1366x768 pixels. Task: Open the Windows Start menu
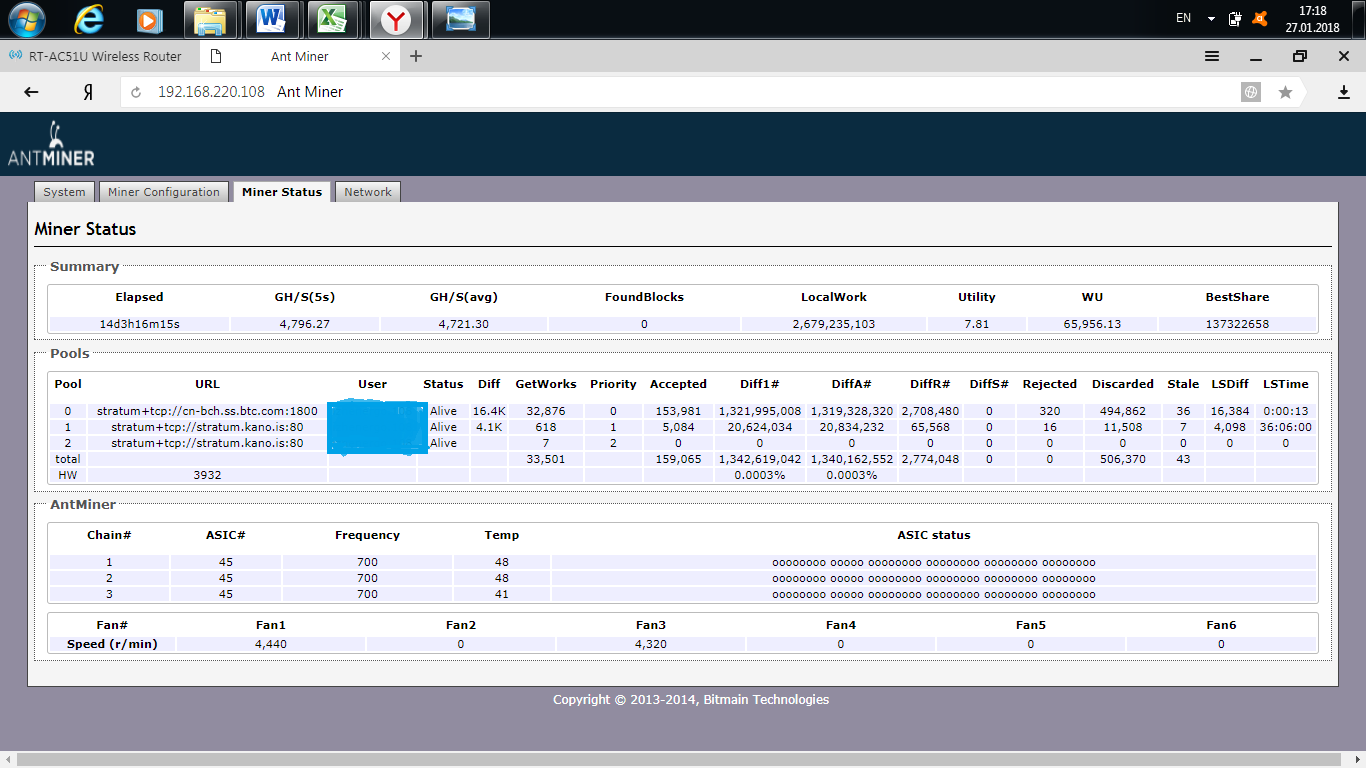(27, 18)
